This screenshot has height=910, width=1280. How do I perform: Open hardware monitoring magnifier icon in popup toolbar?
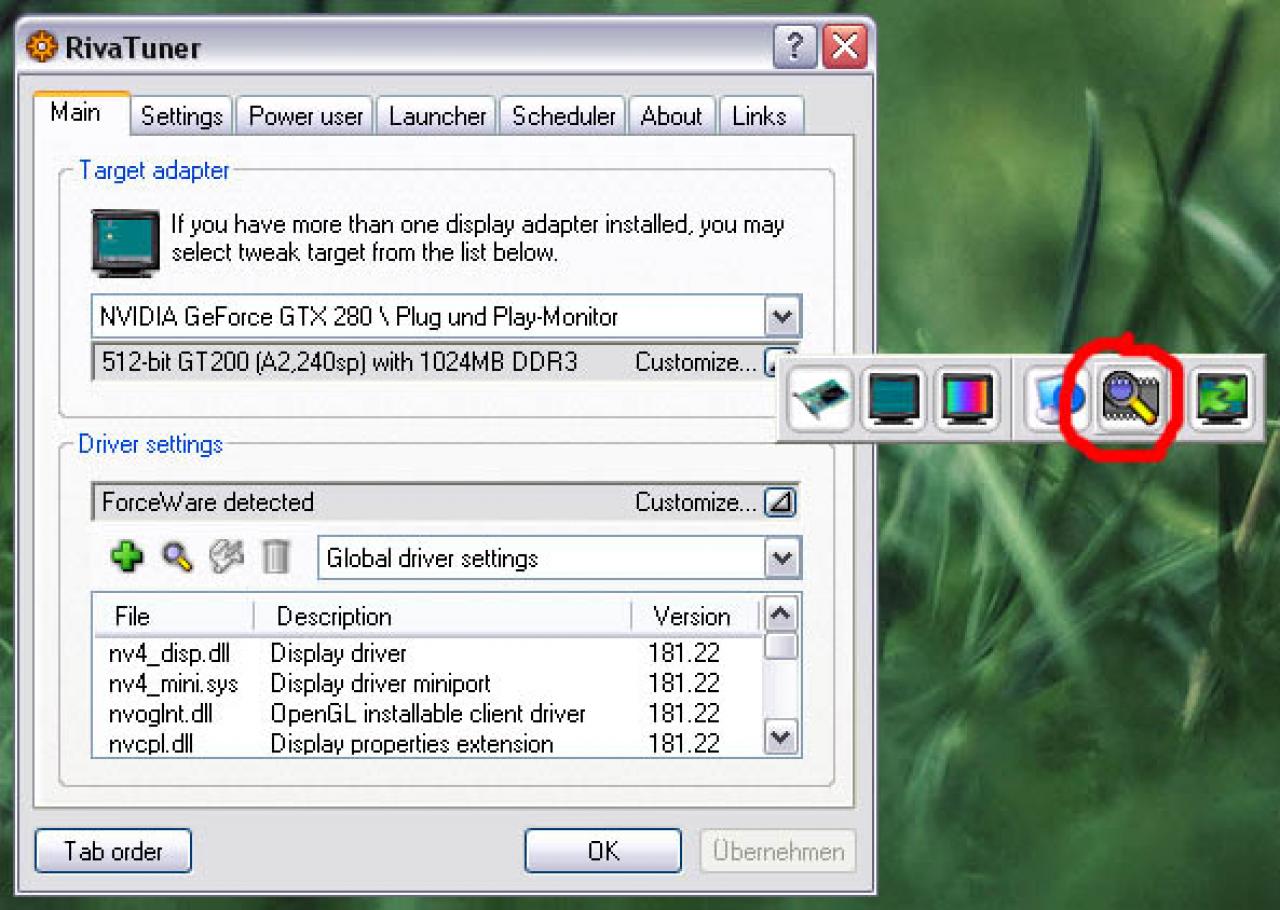[x=1131, y=398]
